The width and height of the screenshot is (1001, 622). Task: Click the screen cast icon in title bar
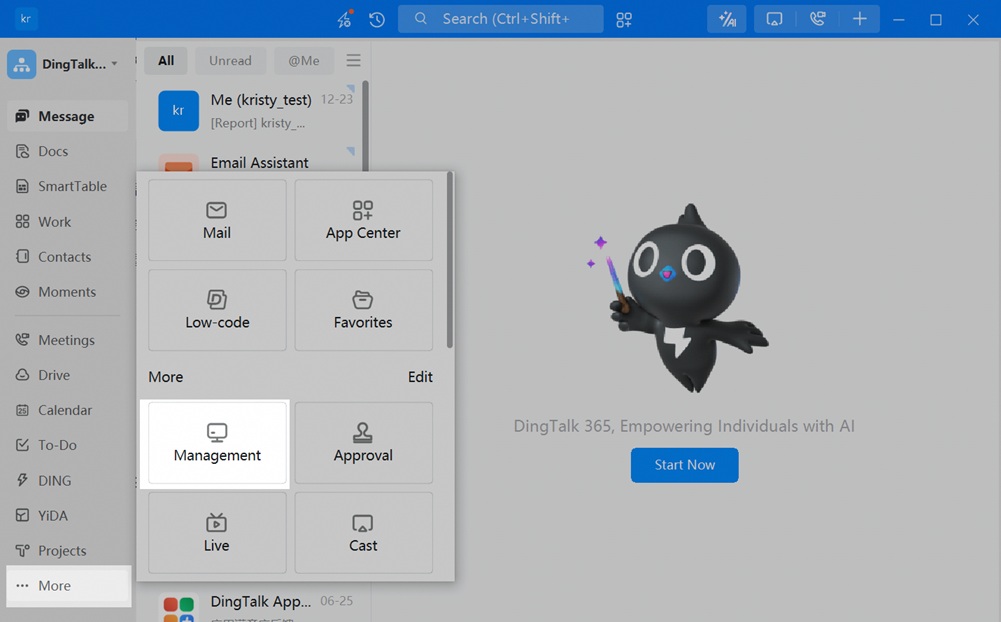[774, 19]
